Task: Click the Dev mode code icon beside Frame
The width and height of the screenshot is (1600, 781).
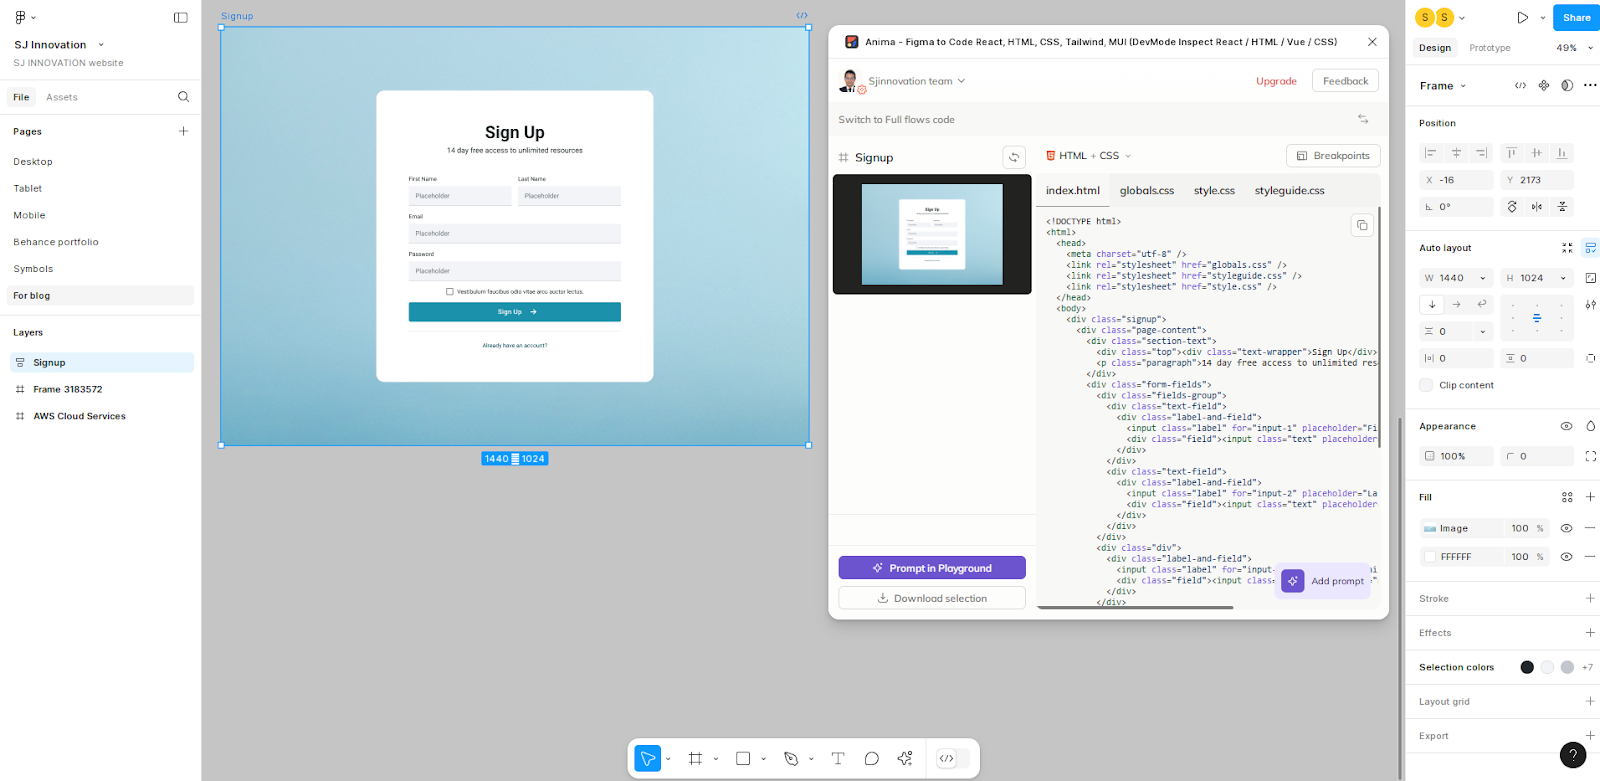Action: click(1520, 86)
